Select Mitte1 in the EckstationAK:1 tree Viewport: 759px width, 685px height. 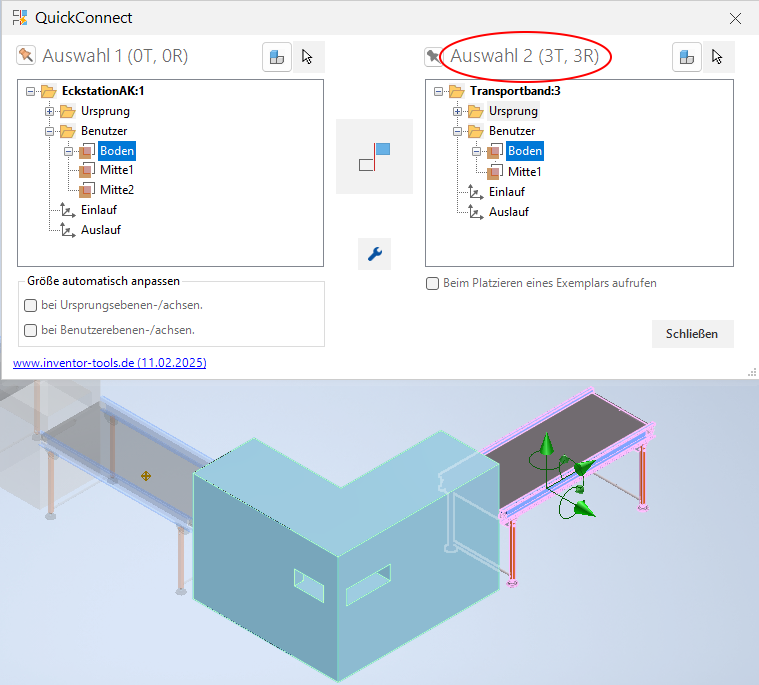pyautogui.click(x=117, y=170)
